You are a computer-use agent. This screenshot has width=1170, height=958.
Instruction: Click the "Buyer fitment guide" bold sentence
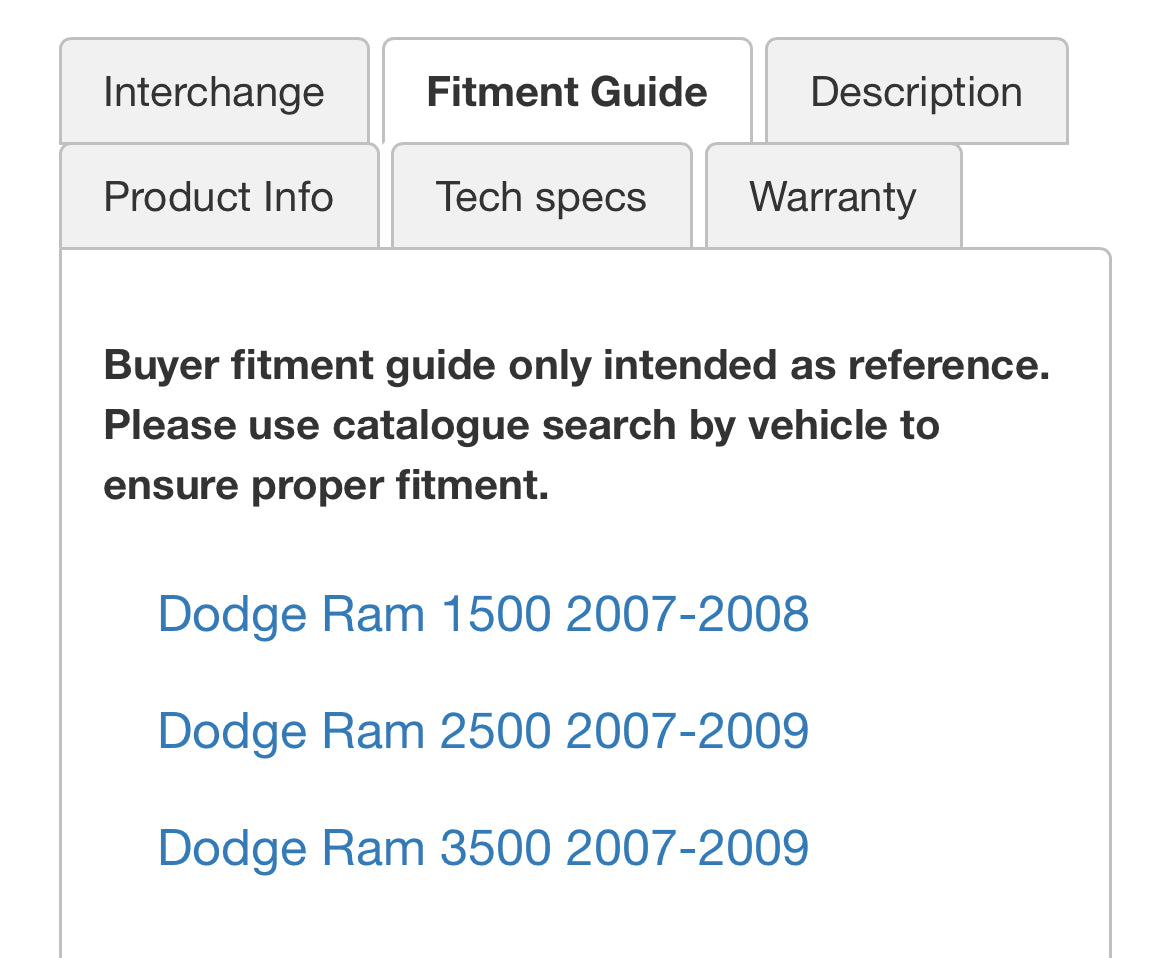coord(576,366)
